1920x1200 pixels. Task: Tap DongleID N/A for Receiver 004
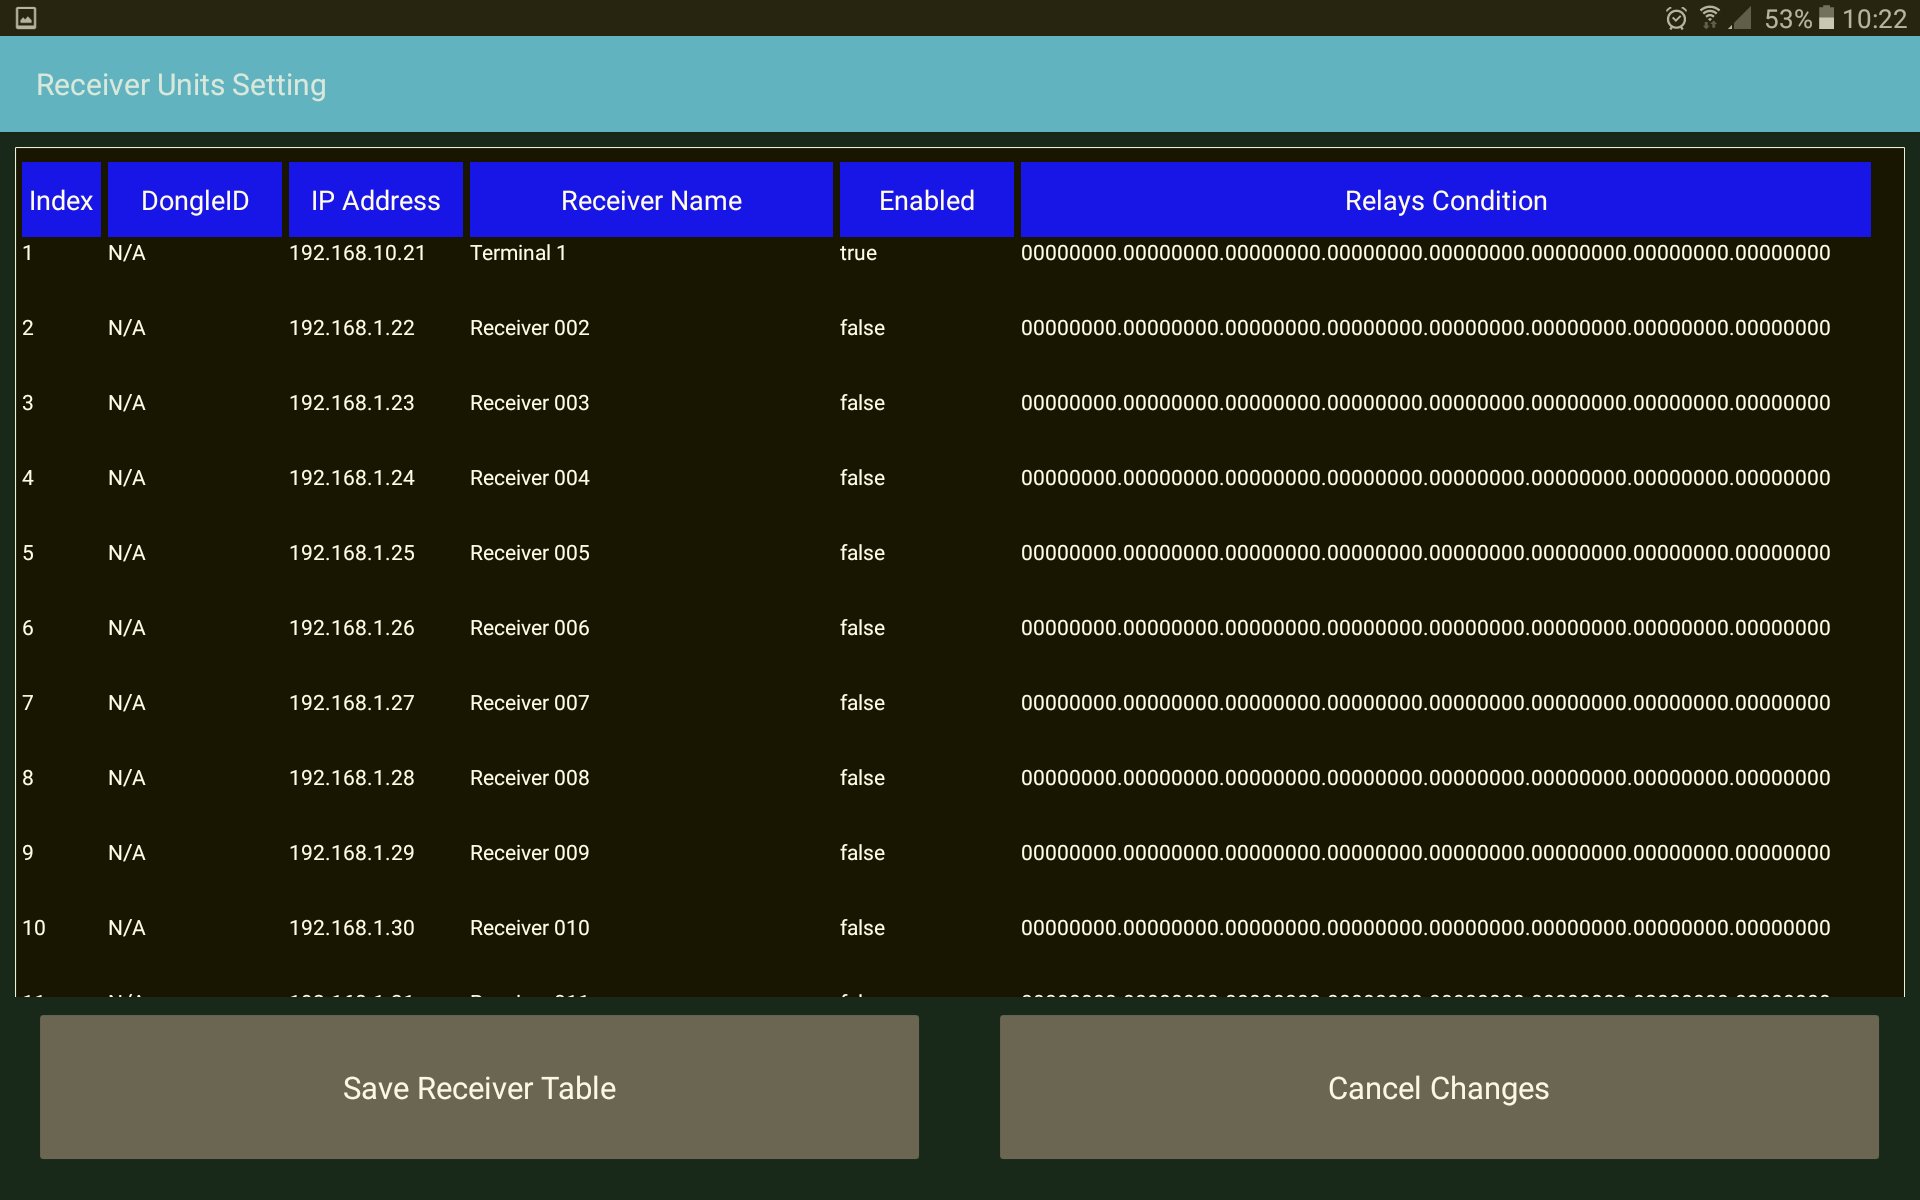coord(127,478)
